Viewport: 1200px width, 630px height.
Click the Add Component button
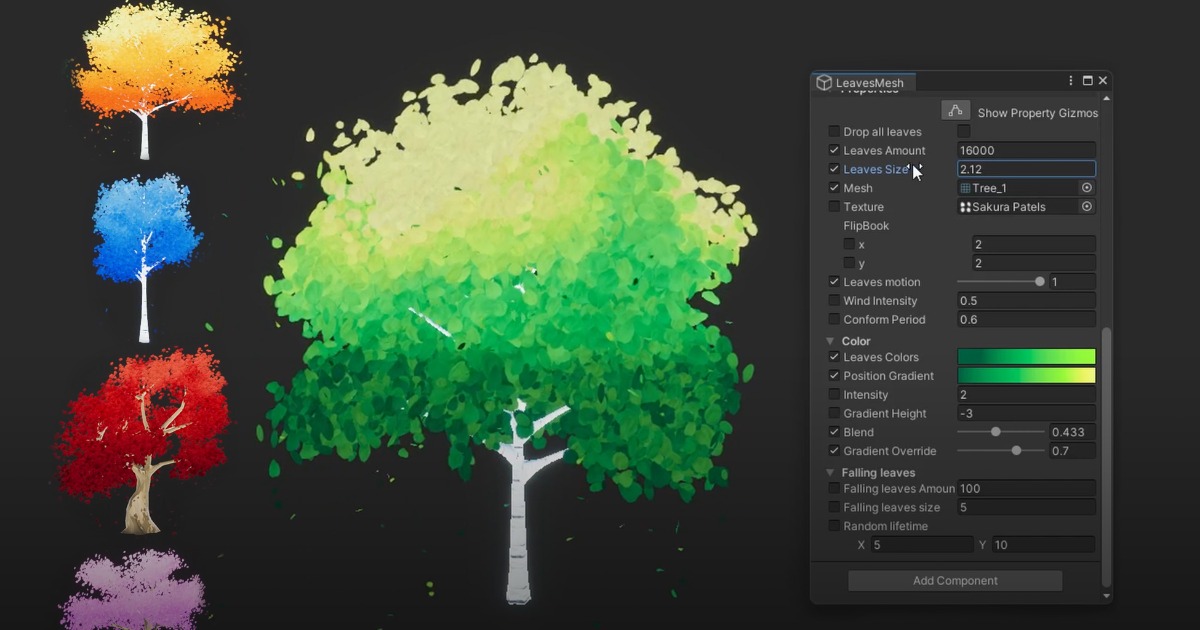click(955, 580)
